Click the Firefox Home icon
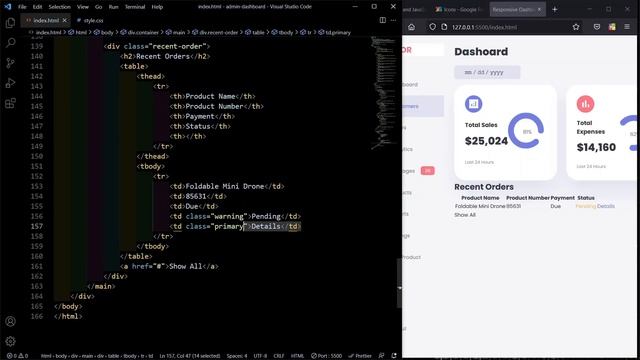 (x=411, y=27)
